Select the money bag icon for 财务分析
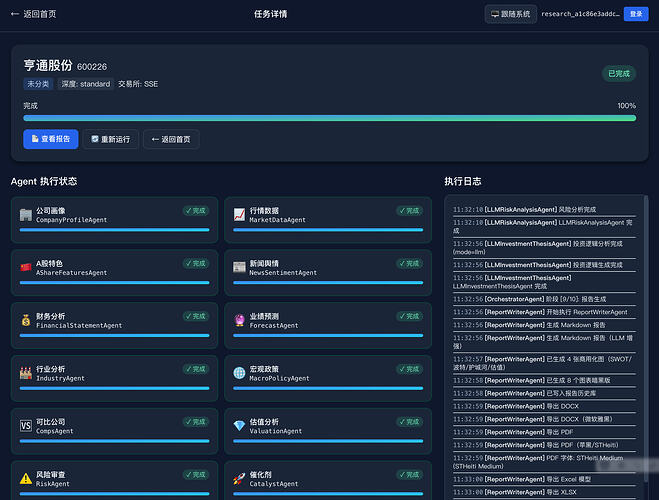 (26, 321)
